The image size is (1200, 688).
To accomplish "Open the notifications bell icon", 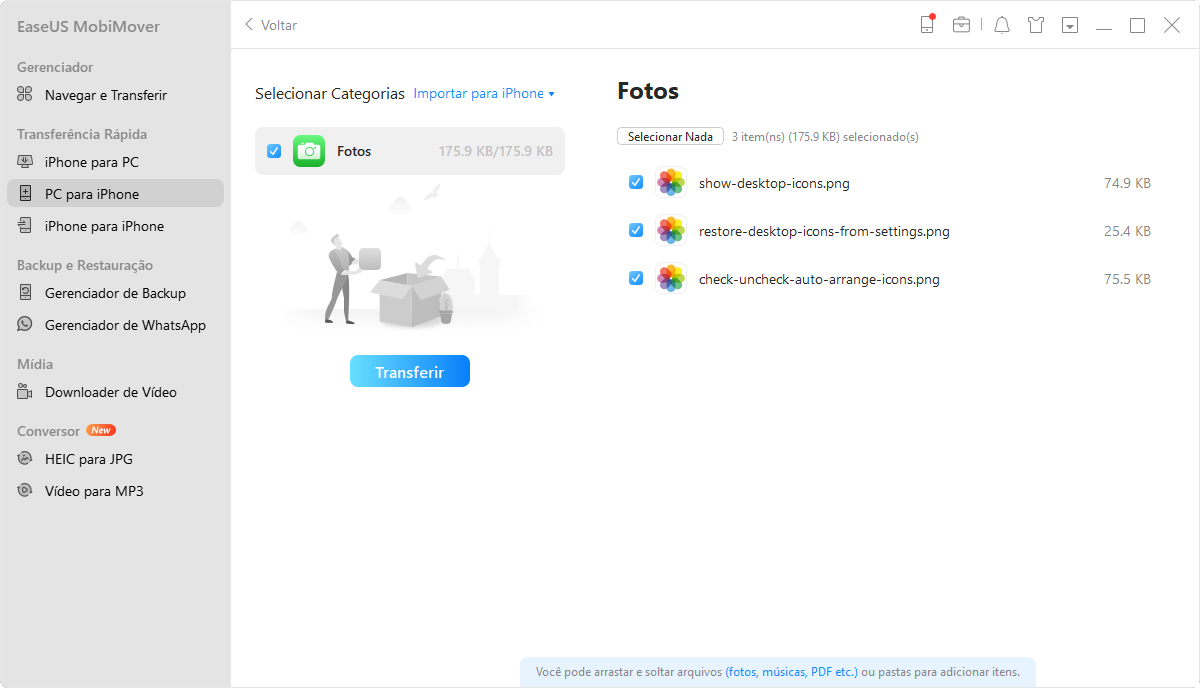I will tap(1002, 25).
